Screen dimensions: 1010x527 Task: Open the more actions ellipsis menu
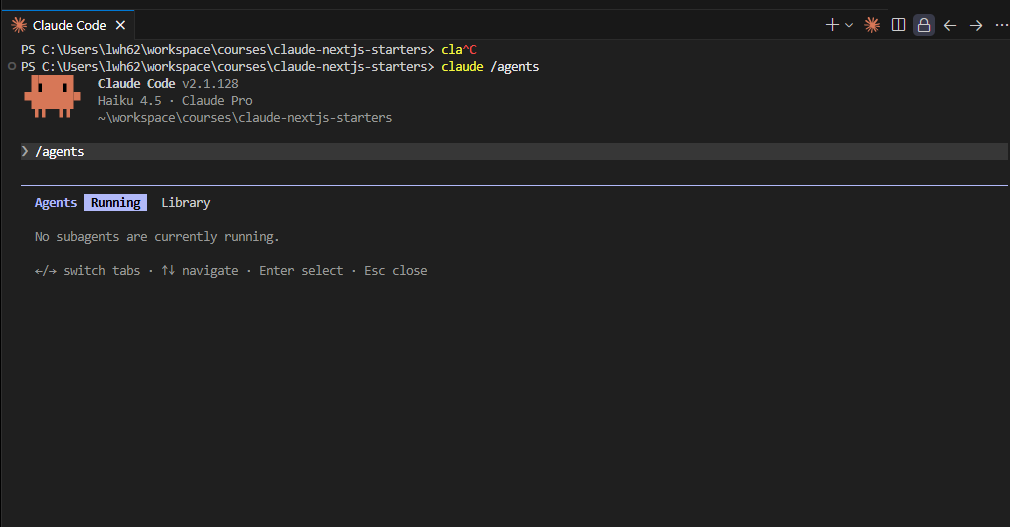[1001, 25]
